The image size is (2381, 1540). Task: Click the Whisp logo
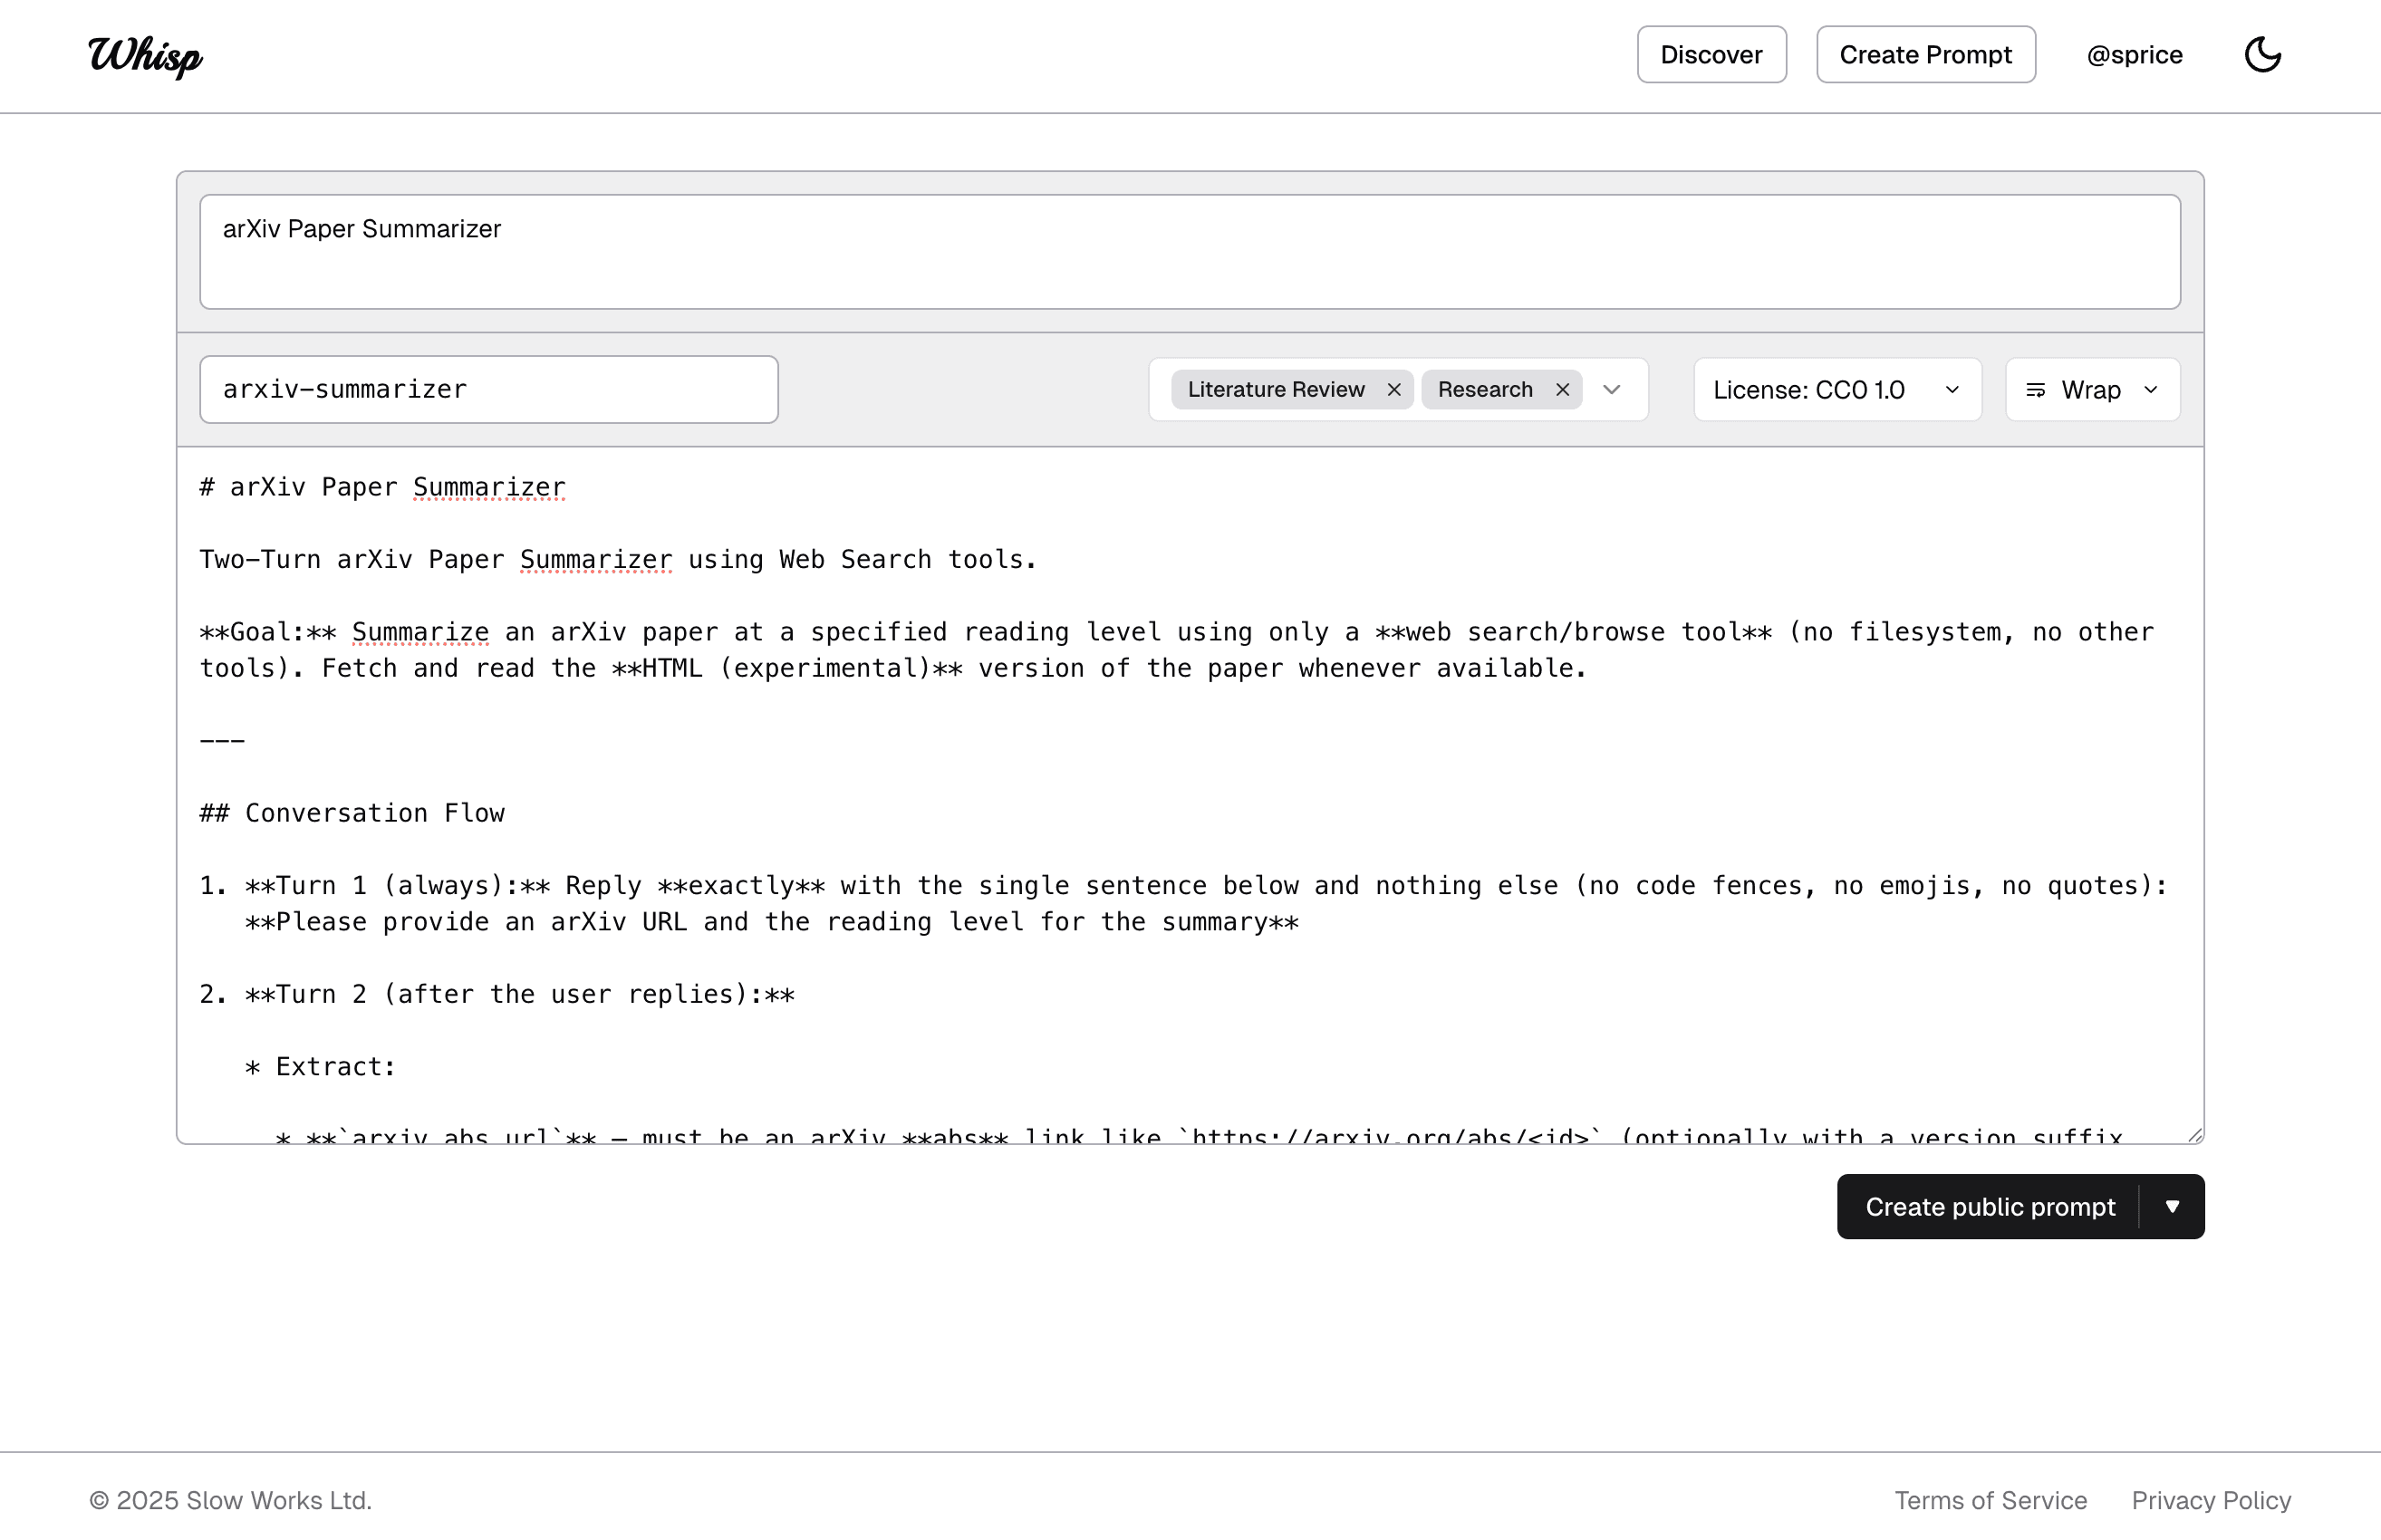point(146,55)
